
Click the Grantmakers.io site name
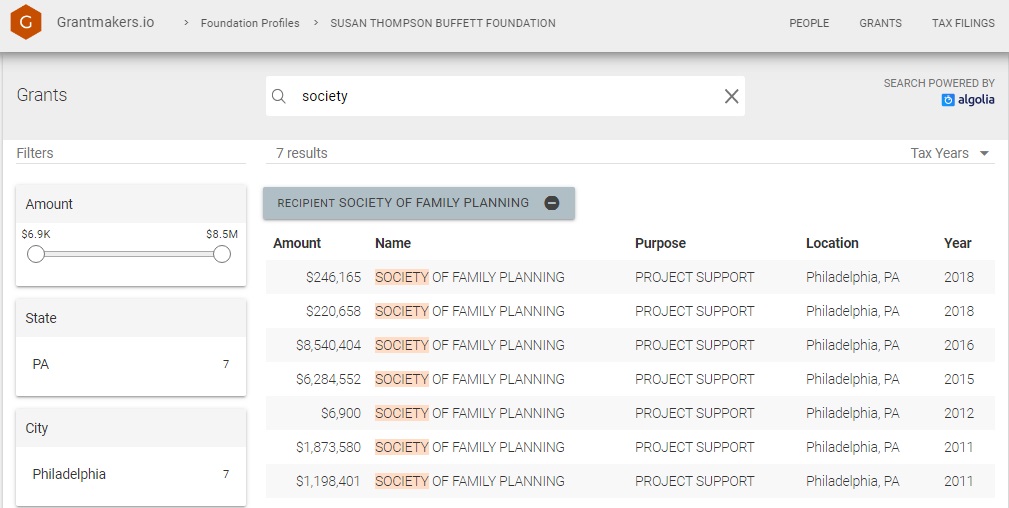point(106,22)
